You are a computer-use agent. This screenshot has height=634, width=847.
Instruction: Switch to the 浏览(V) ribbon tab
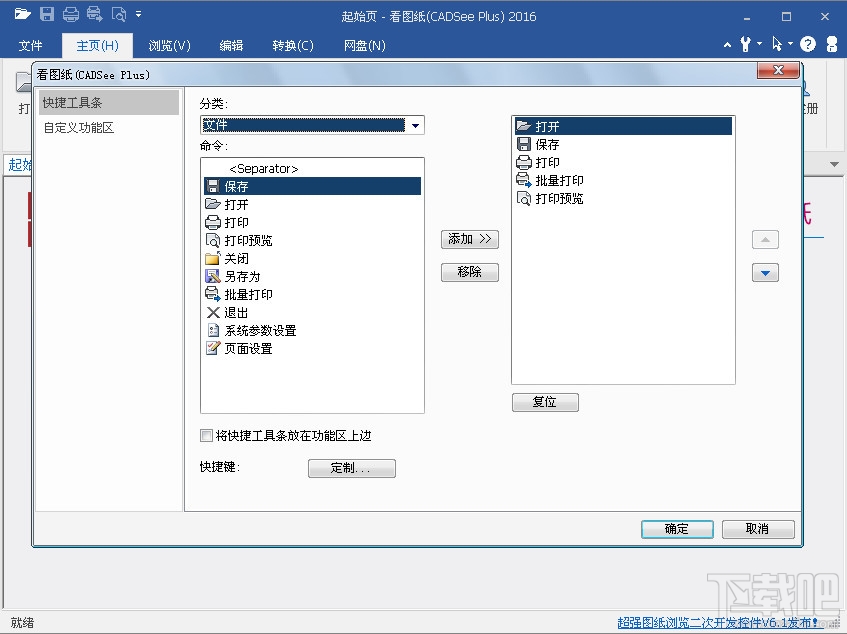coord(169,45)
